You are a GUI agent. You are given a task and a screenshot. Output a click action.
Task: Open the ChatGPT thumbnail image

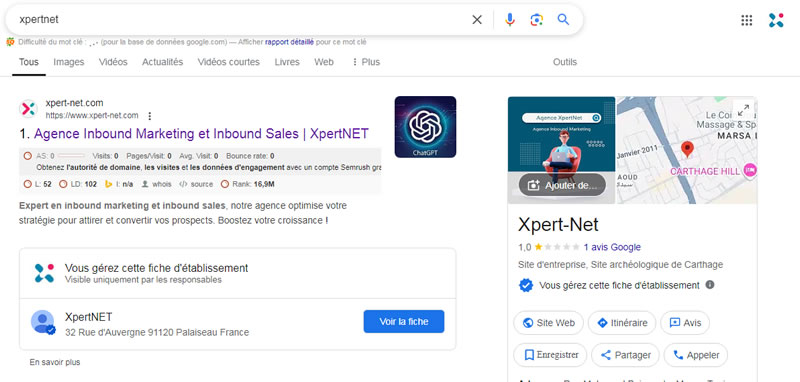[x=425, y=127]
